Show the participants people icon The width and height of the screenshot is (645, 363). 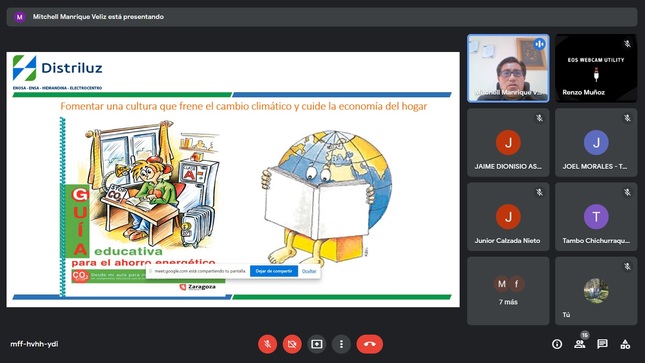(x=580, y=344)
